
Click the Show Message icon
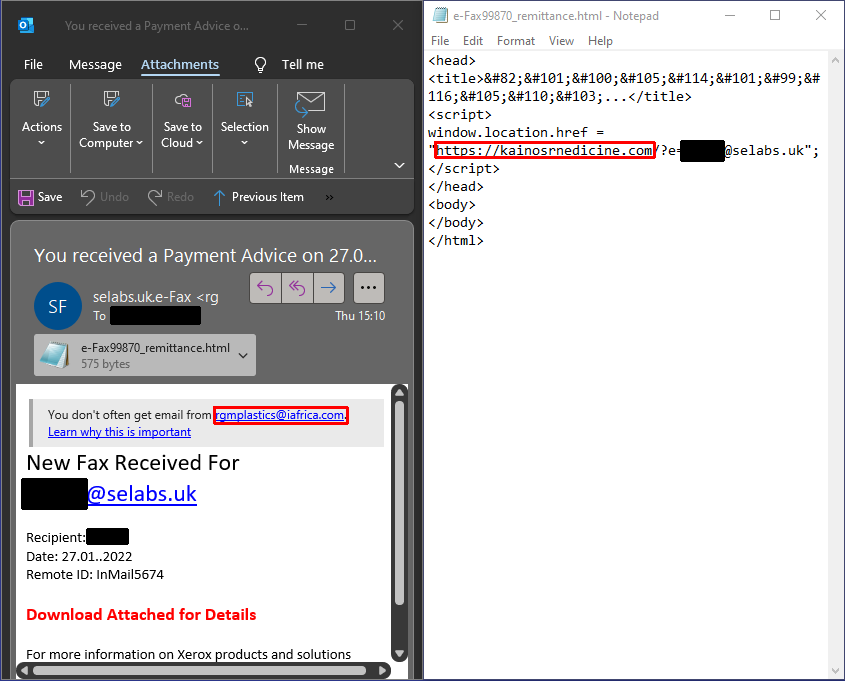[x=310, y=103]
